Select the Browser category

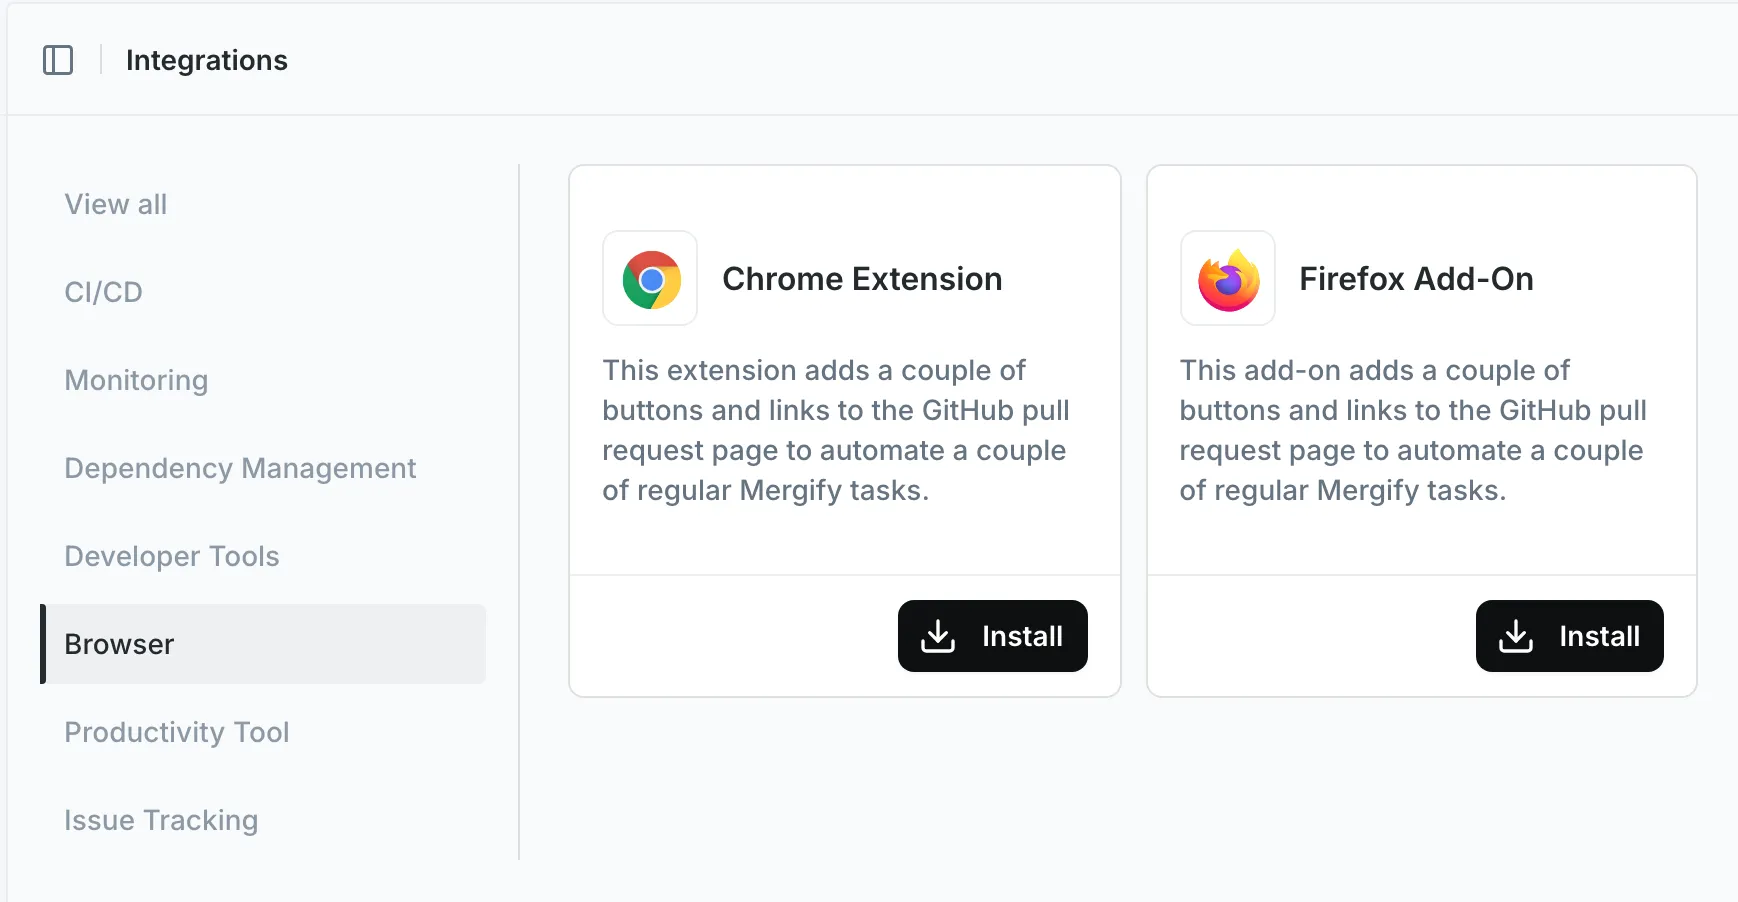click(x=263, y=644)
